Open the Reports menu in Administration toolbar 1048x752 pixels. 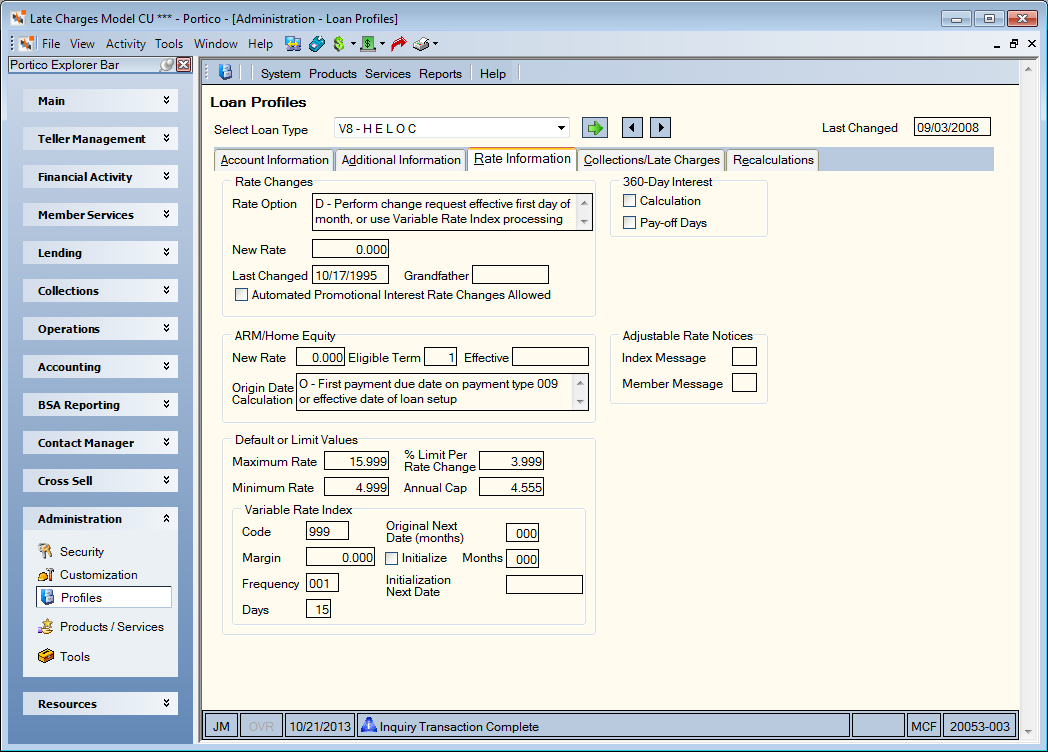440,74
